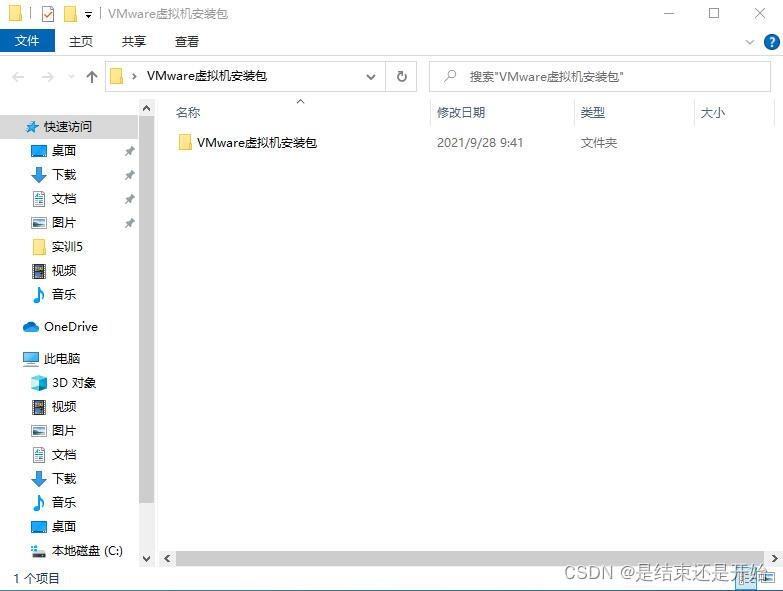This screenshot has width=783, height=591.
Task: Open 本地磁盘 (C:) drive
Action: click(87, 551)
